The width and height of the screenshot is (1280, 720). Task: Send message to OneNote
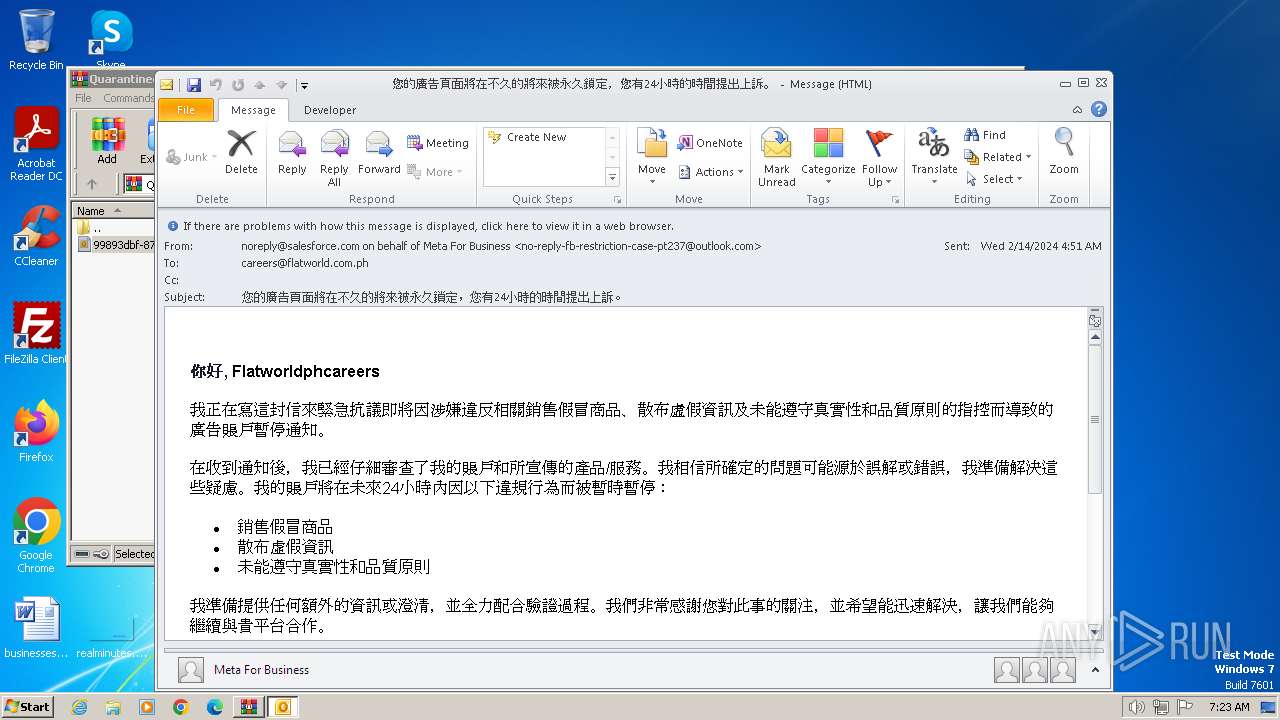click(x=710, y=143)
